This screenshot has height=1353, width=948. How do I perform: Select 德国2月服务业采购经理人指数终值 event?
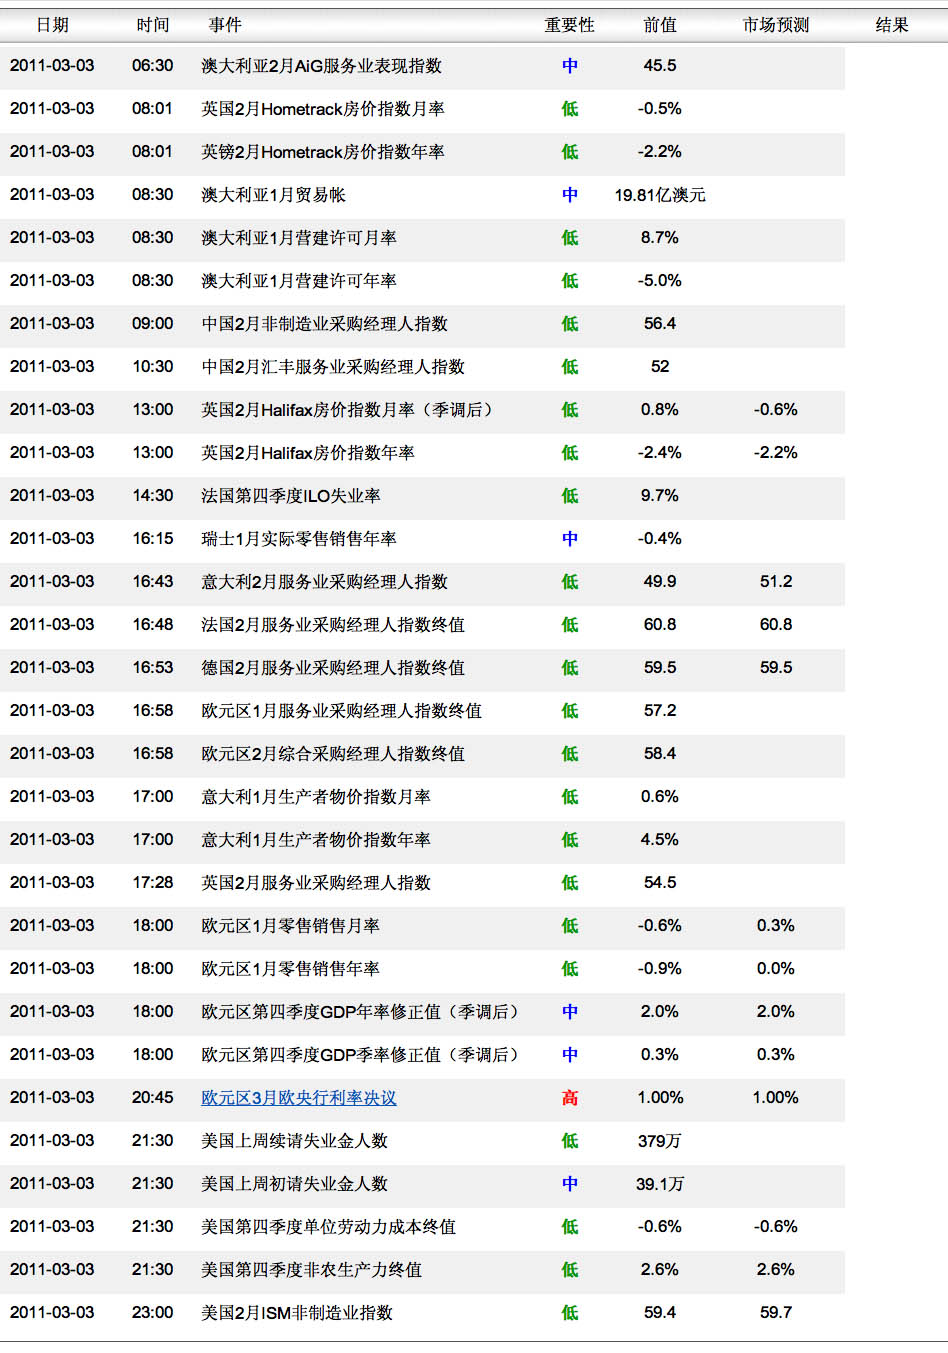333,668
